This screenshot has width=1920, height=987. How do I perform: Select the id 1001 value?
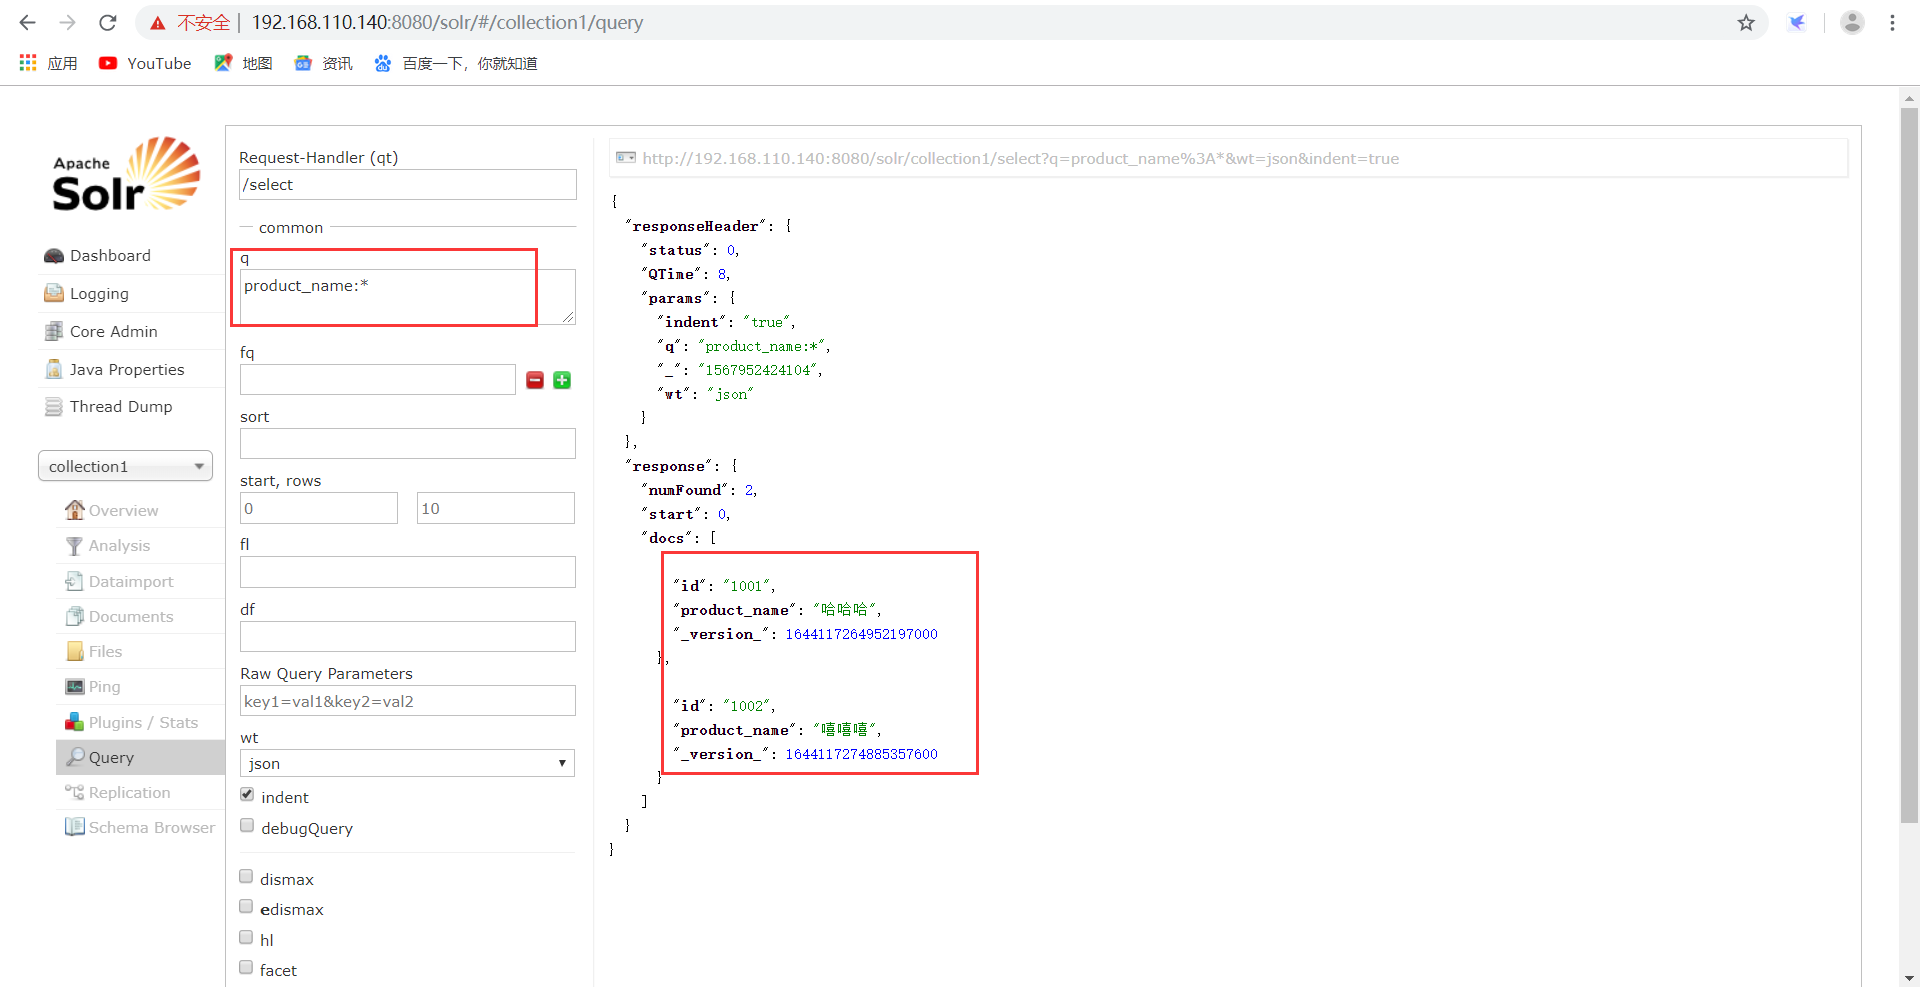(747, 586)
